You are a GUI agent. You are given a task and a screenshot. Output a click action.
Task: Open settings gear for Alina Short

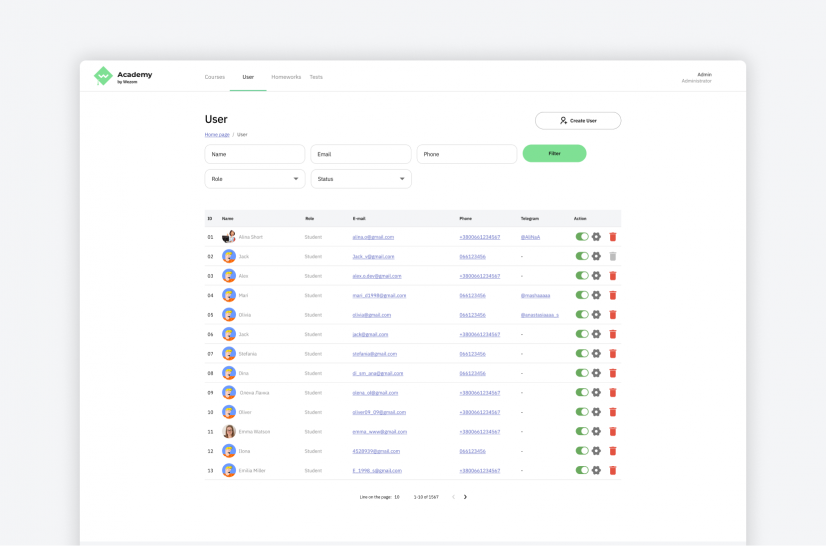(x=596, y=237)
